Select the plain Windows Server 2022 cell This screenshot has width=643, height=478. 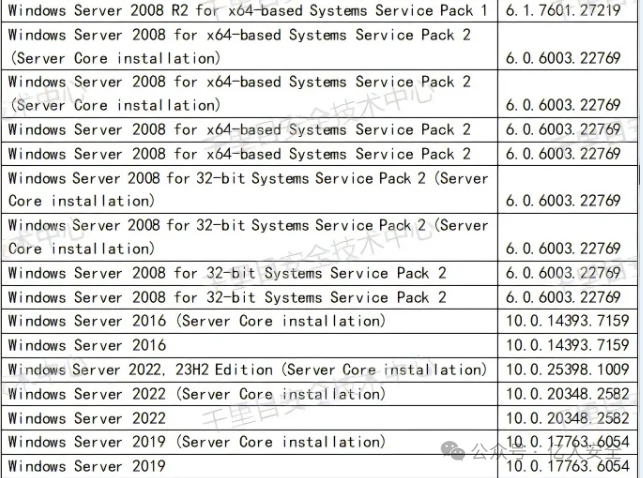click(249, 418)
